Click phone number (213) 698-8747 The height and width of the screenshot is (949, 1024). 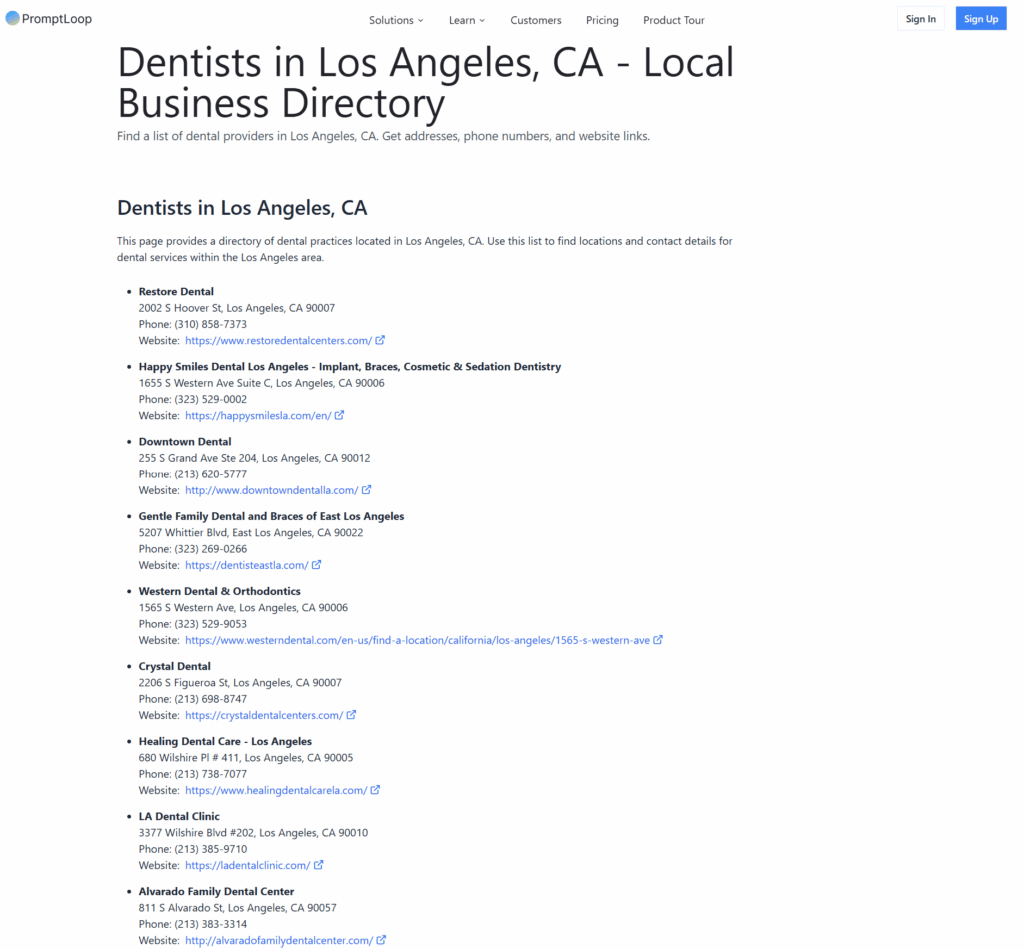pyautogui.click(x=210, y=699)
